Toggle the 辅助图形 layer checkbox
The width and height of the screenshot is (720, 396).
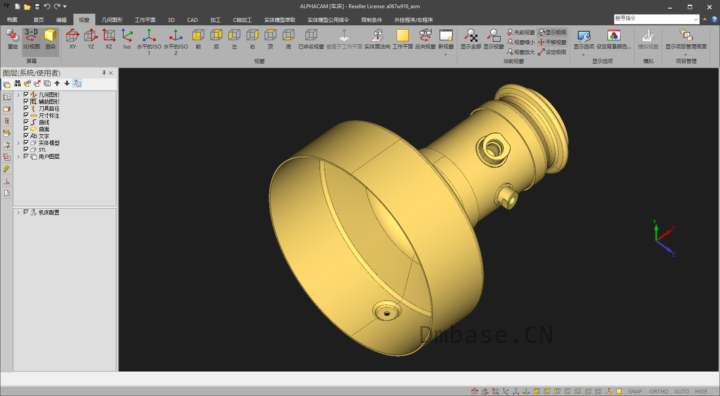click(x=26, y=102)
